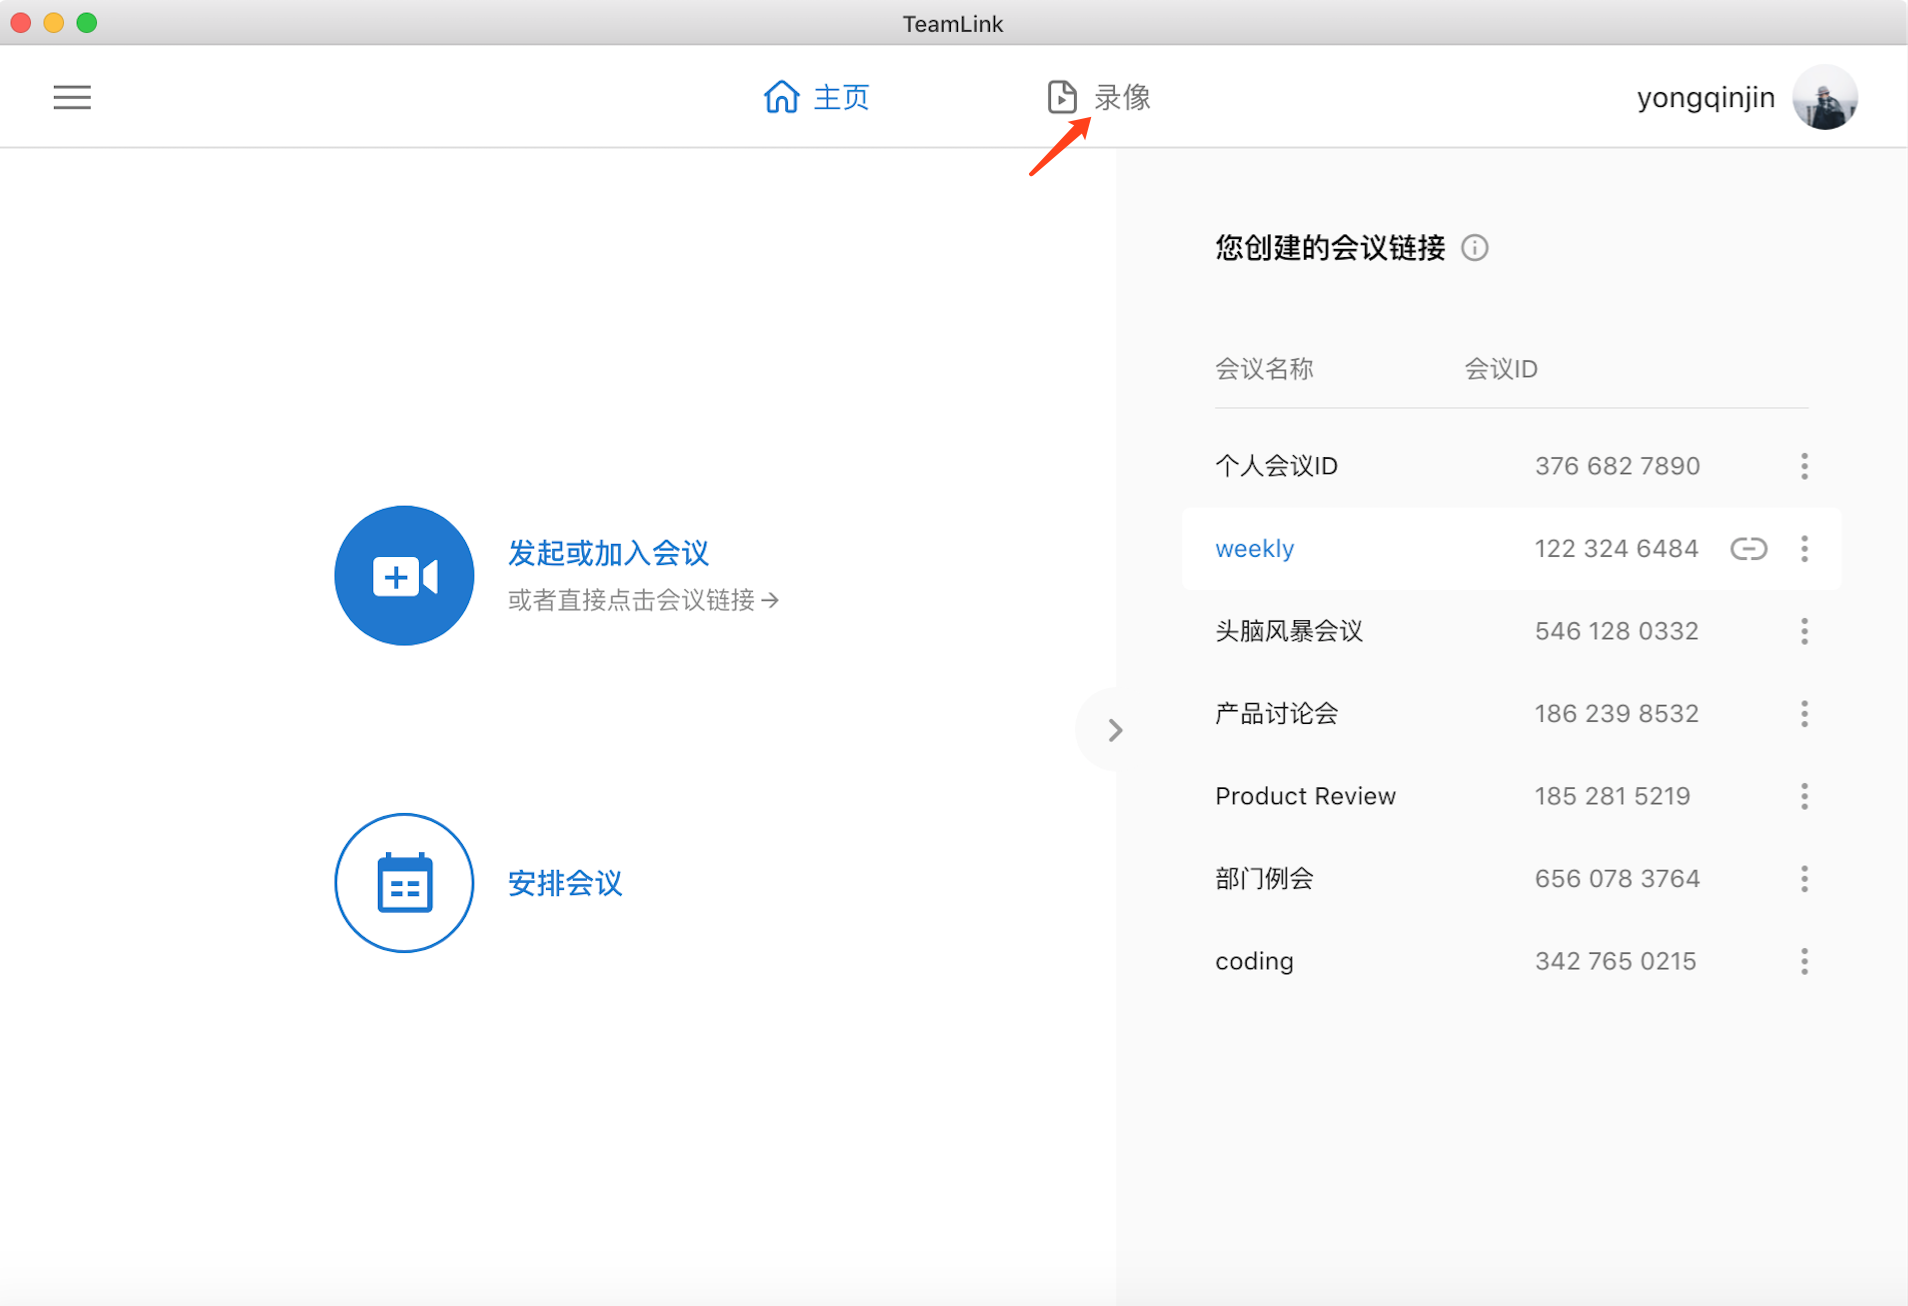This screenshot has height=1306, width=1908.
Task: Open options menu for 个人会议ID
Action: point(1804,465)
